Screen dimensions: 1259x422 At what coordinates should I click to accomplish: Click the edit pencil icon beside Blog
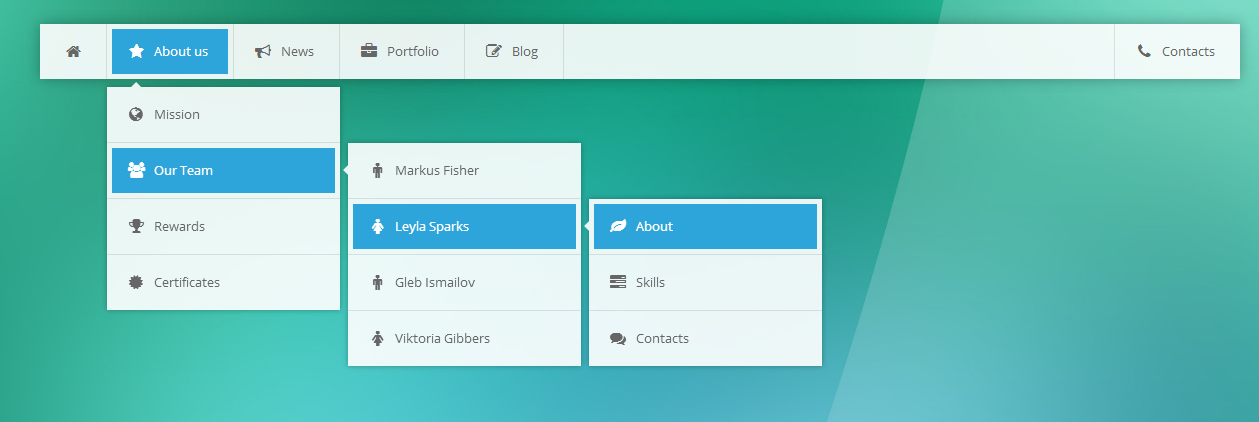coord(494,51)
